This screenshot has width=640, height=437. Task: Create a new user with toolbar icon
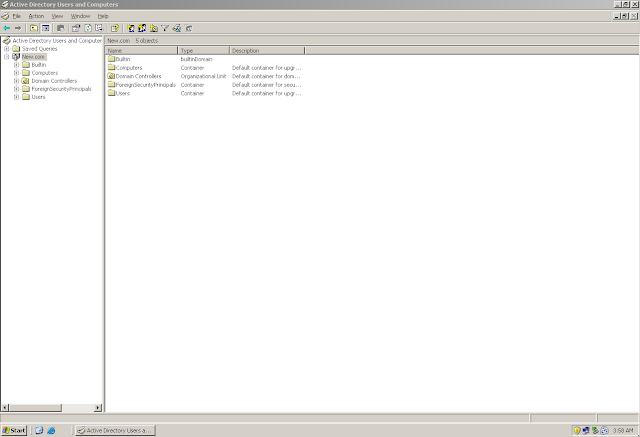(x=131, y=28)
